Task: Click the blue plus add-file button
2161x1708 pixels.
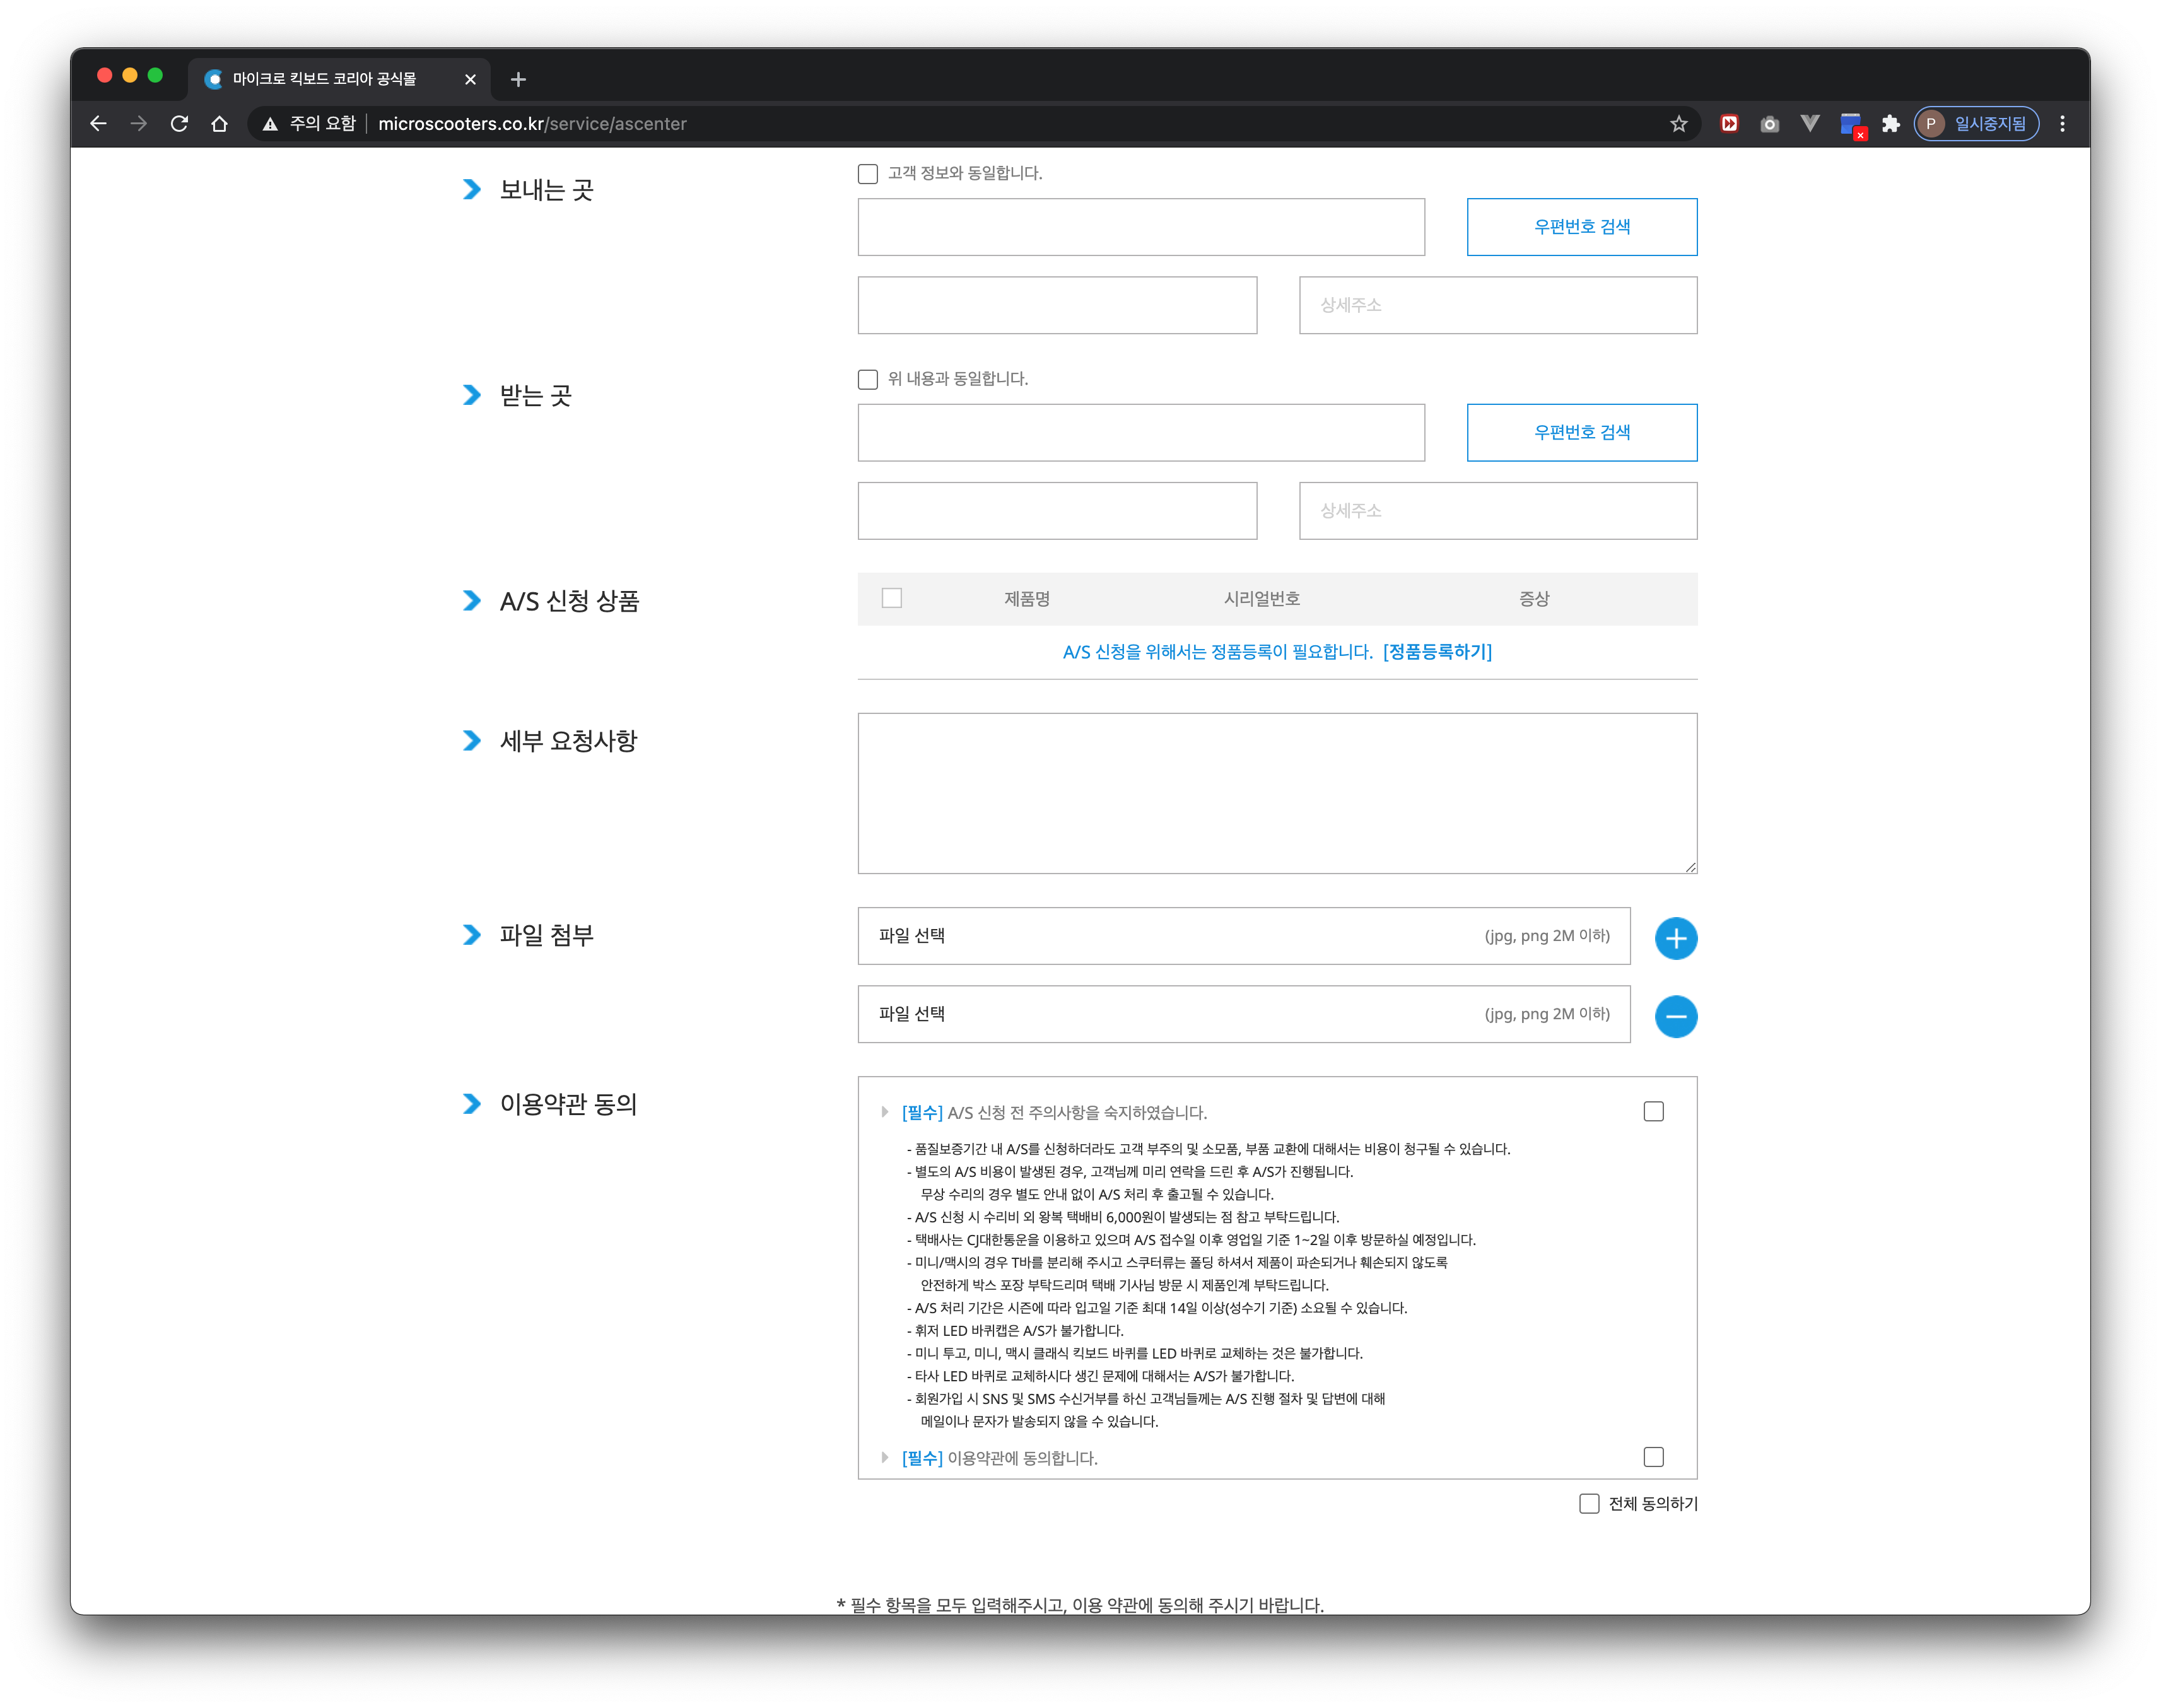Action: [x=1675, y=938]
